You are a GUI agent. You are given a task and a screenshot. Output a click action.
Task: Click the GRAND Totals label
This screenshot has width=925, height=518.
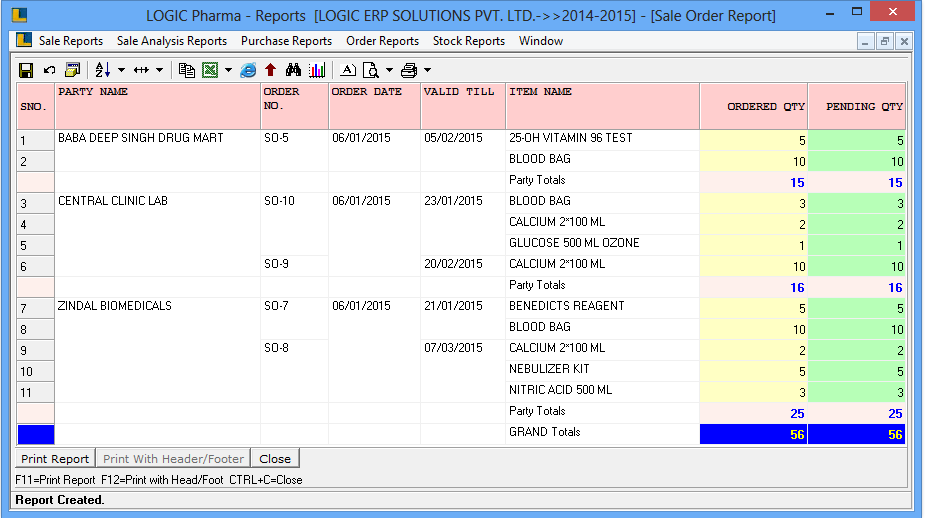[x=544, y=432]
